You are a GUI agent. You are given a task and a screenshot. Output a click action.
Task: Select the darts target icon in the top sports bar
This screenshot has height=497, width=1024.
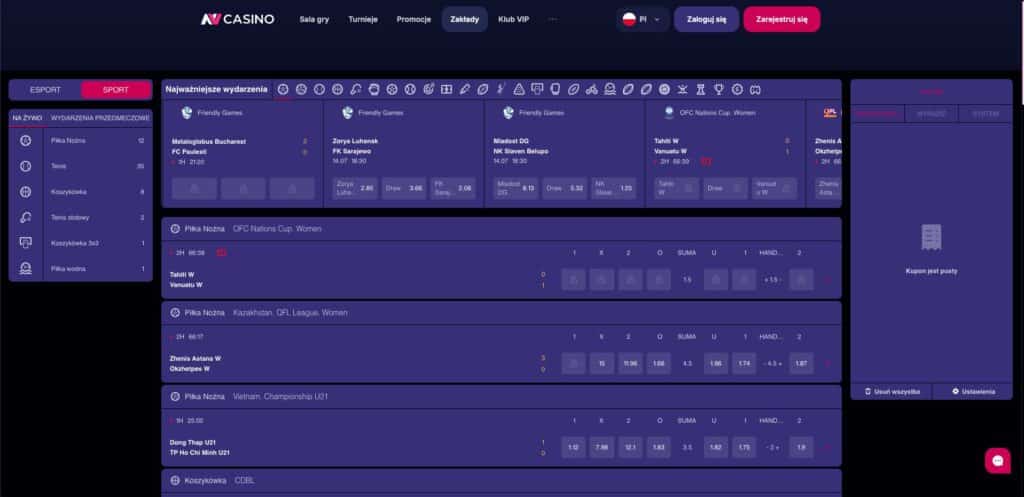click(428, 89)
